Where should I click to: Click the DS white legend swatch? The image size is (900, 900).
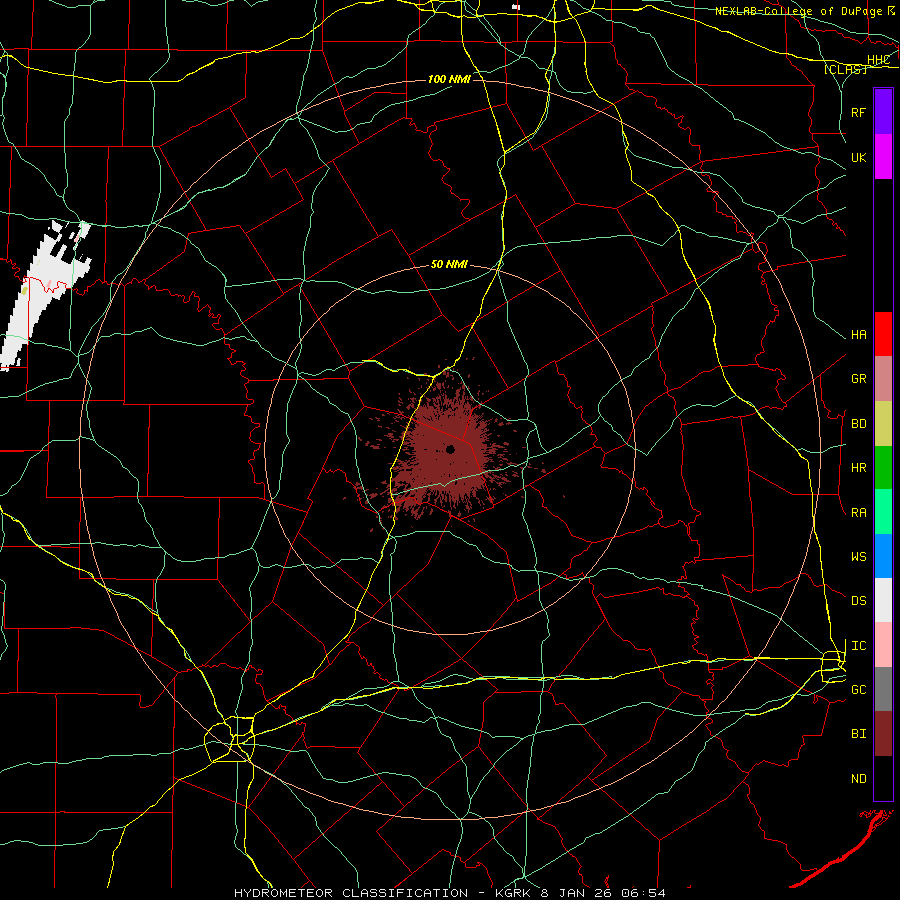pos(883,600)
